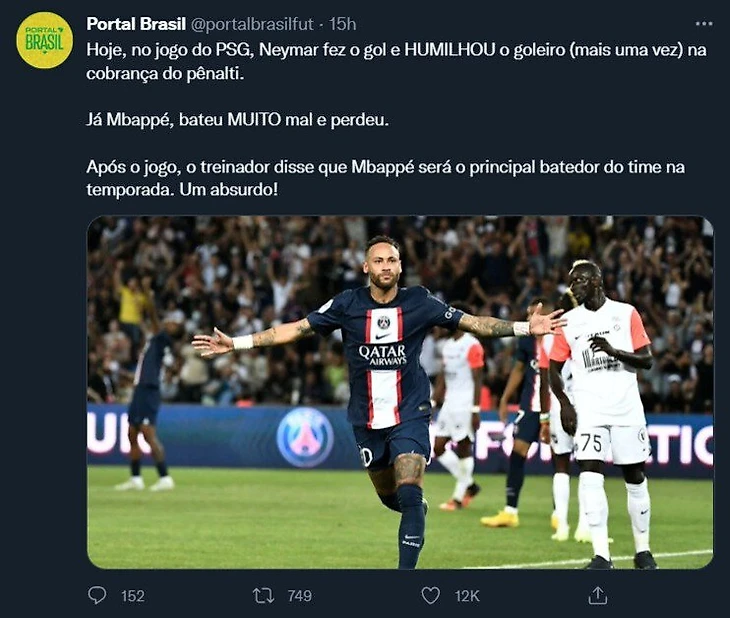Screen dimensions: 730x618
Task: Open the Portal Brasil profile avatar
Action: tap(44, 40)
